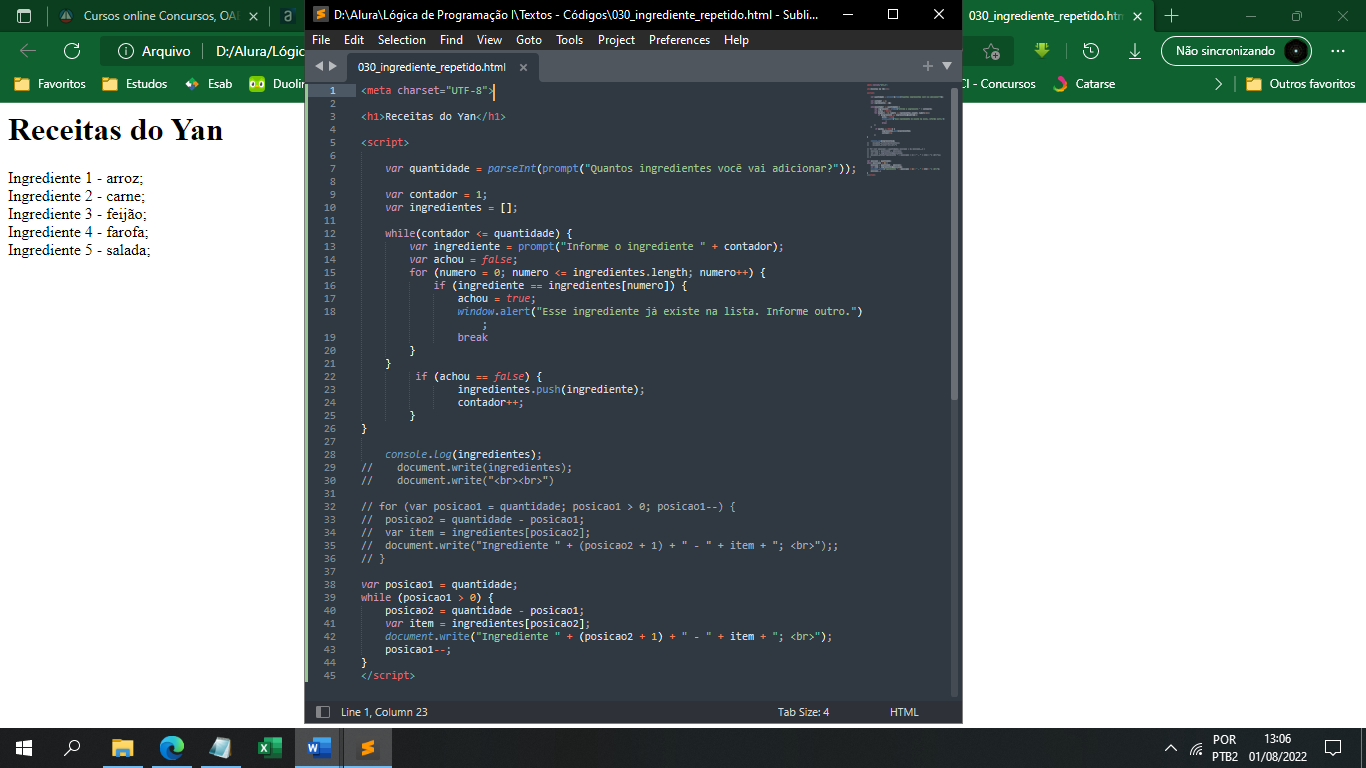
Task: Close the 030_ingrediente_repetido.html Sublime tab
Action: point(523,67)
